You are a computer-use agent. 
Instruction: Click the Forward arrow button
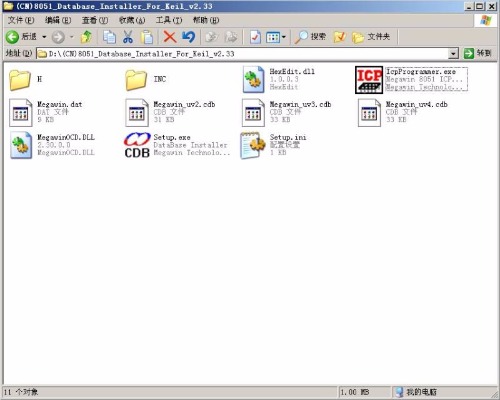(58, 37)
